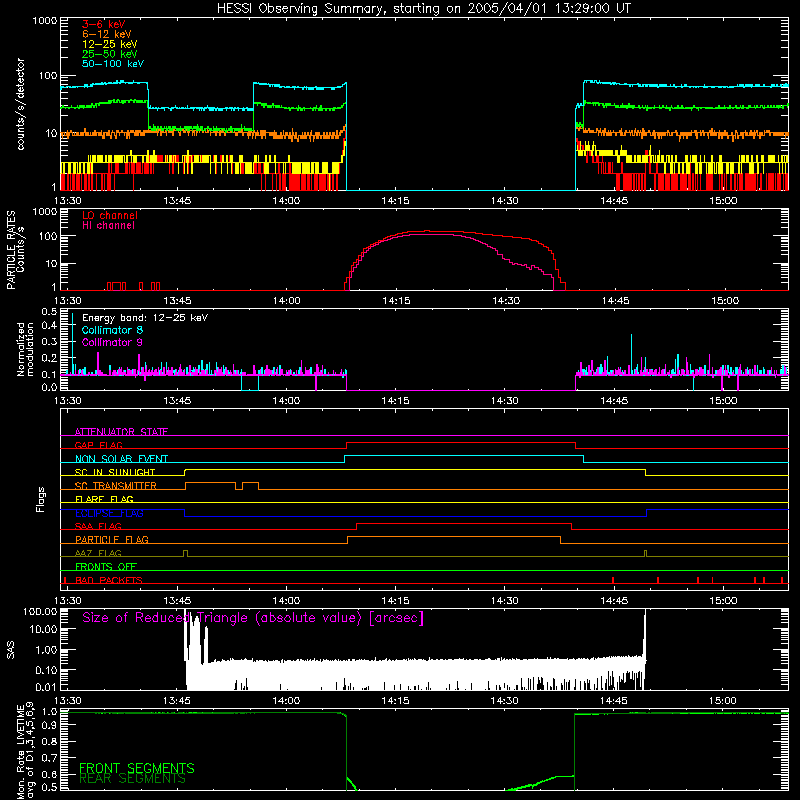Select the LO channel legend label
800x800 pixels.
click(x=110, y=215)
